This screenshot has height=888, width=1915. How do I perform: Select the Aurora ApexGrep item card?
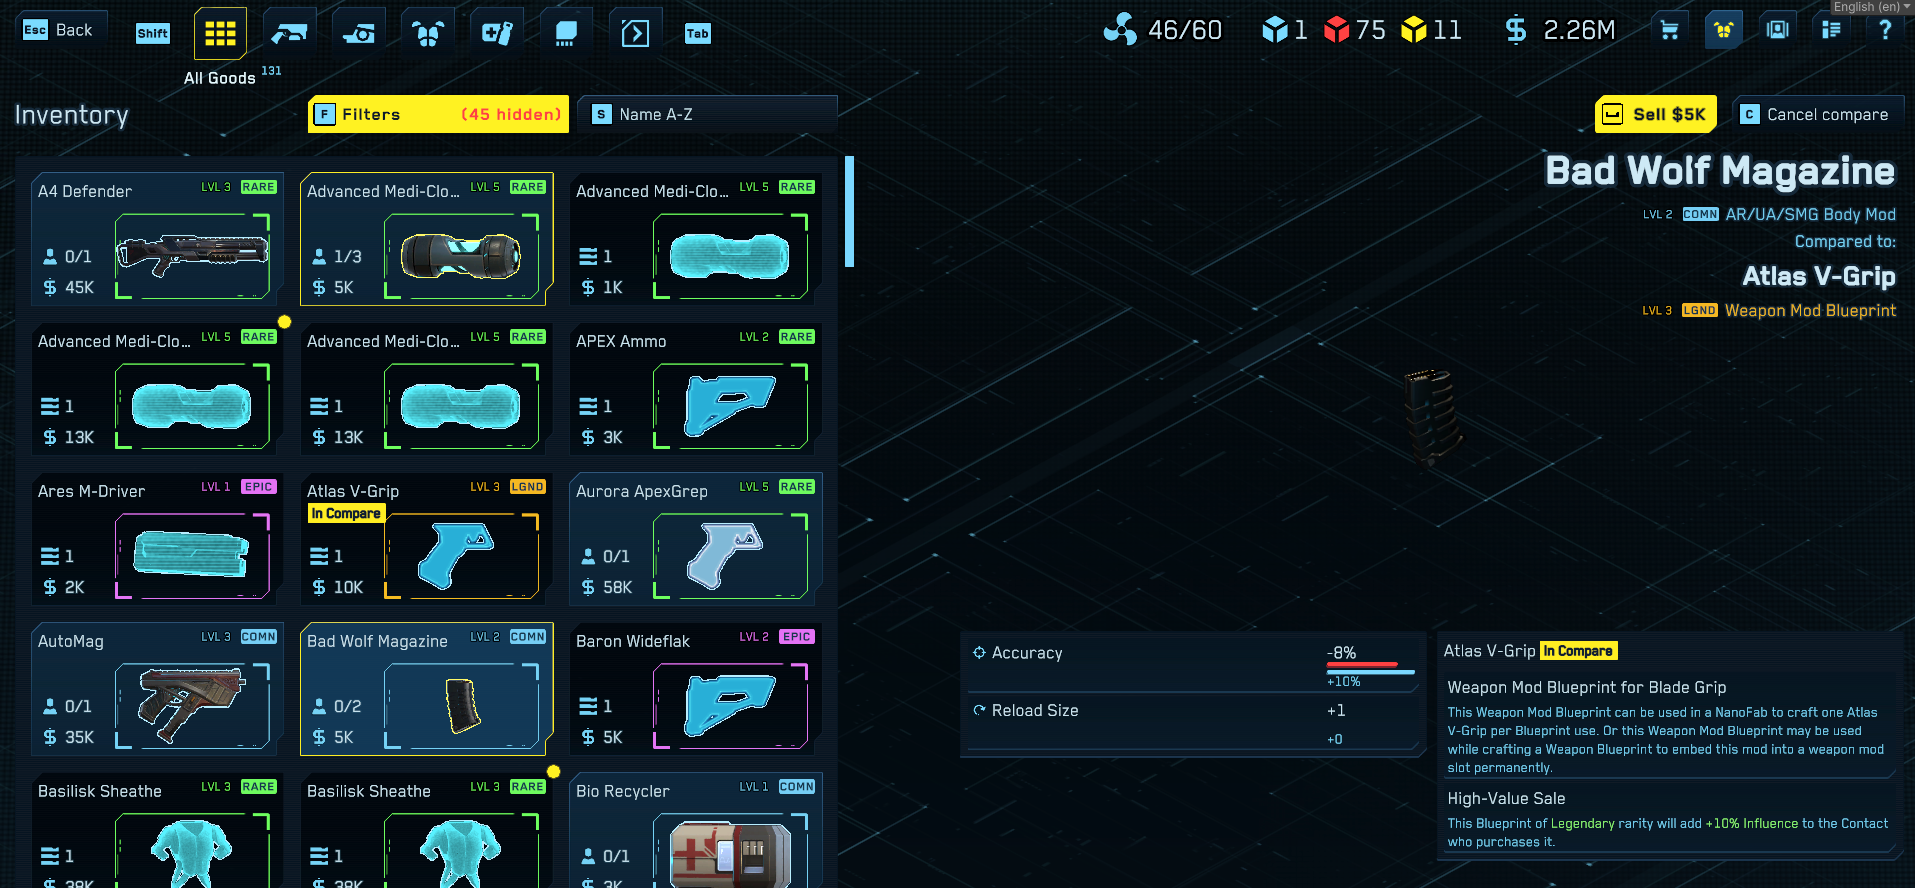[695, 539]
